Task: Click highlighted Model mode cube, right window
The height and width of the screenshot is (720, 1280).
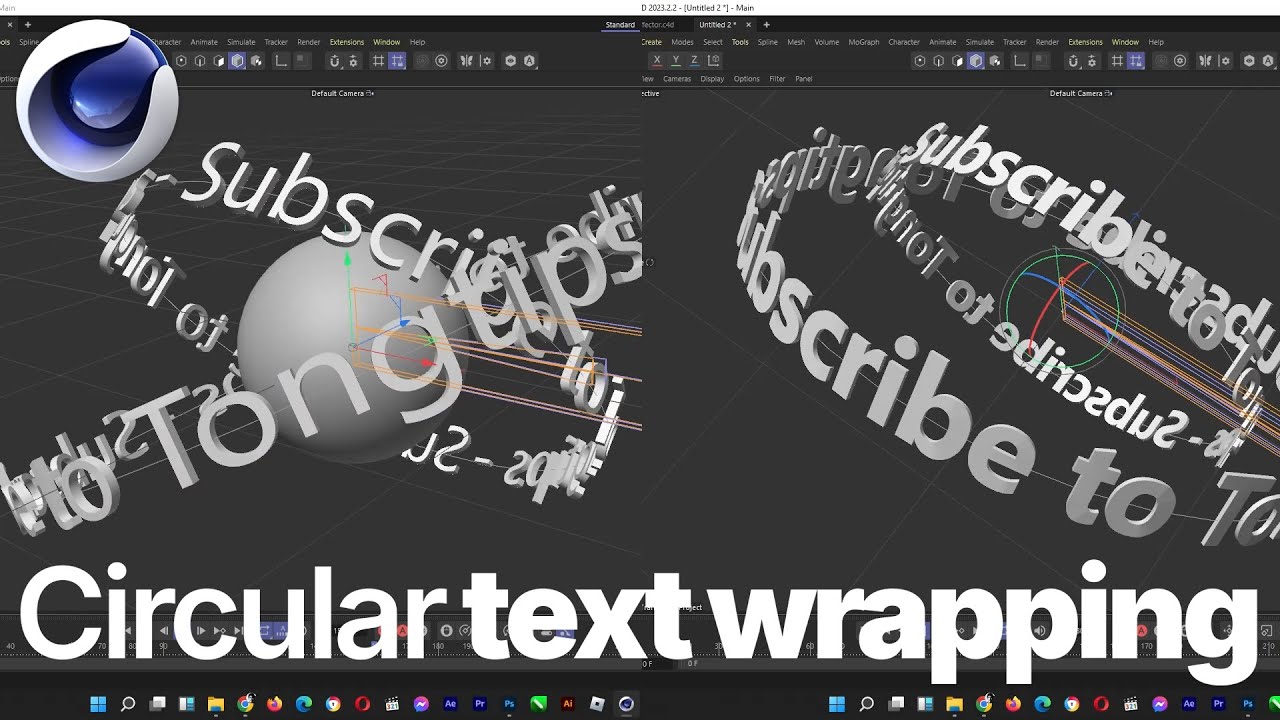Action: [976, 61]
